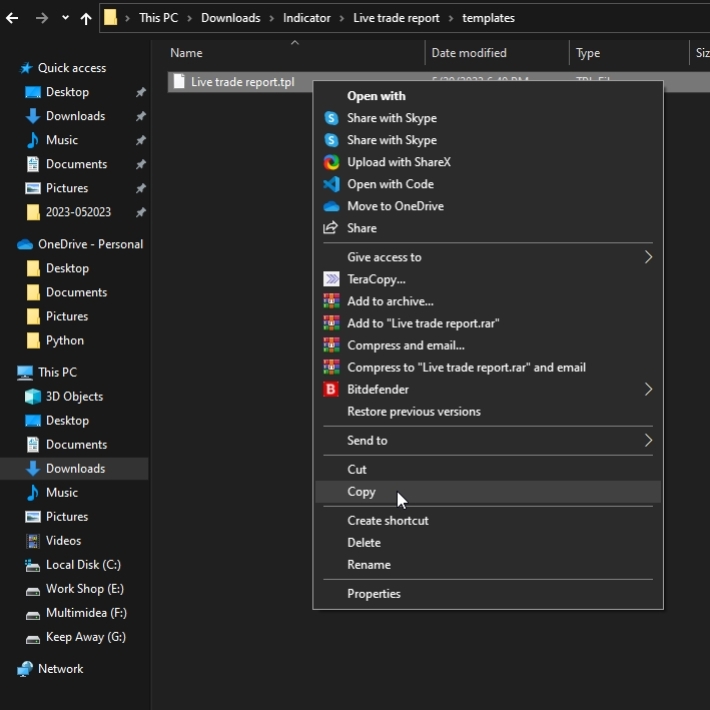Screen dimensions: 710x710
Task: Select Network in the navigation pane
Action: pyautogui.click(x=60, y=669)
